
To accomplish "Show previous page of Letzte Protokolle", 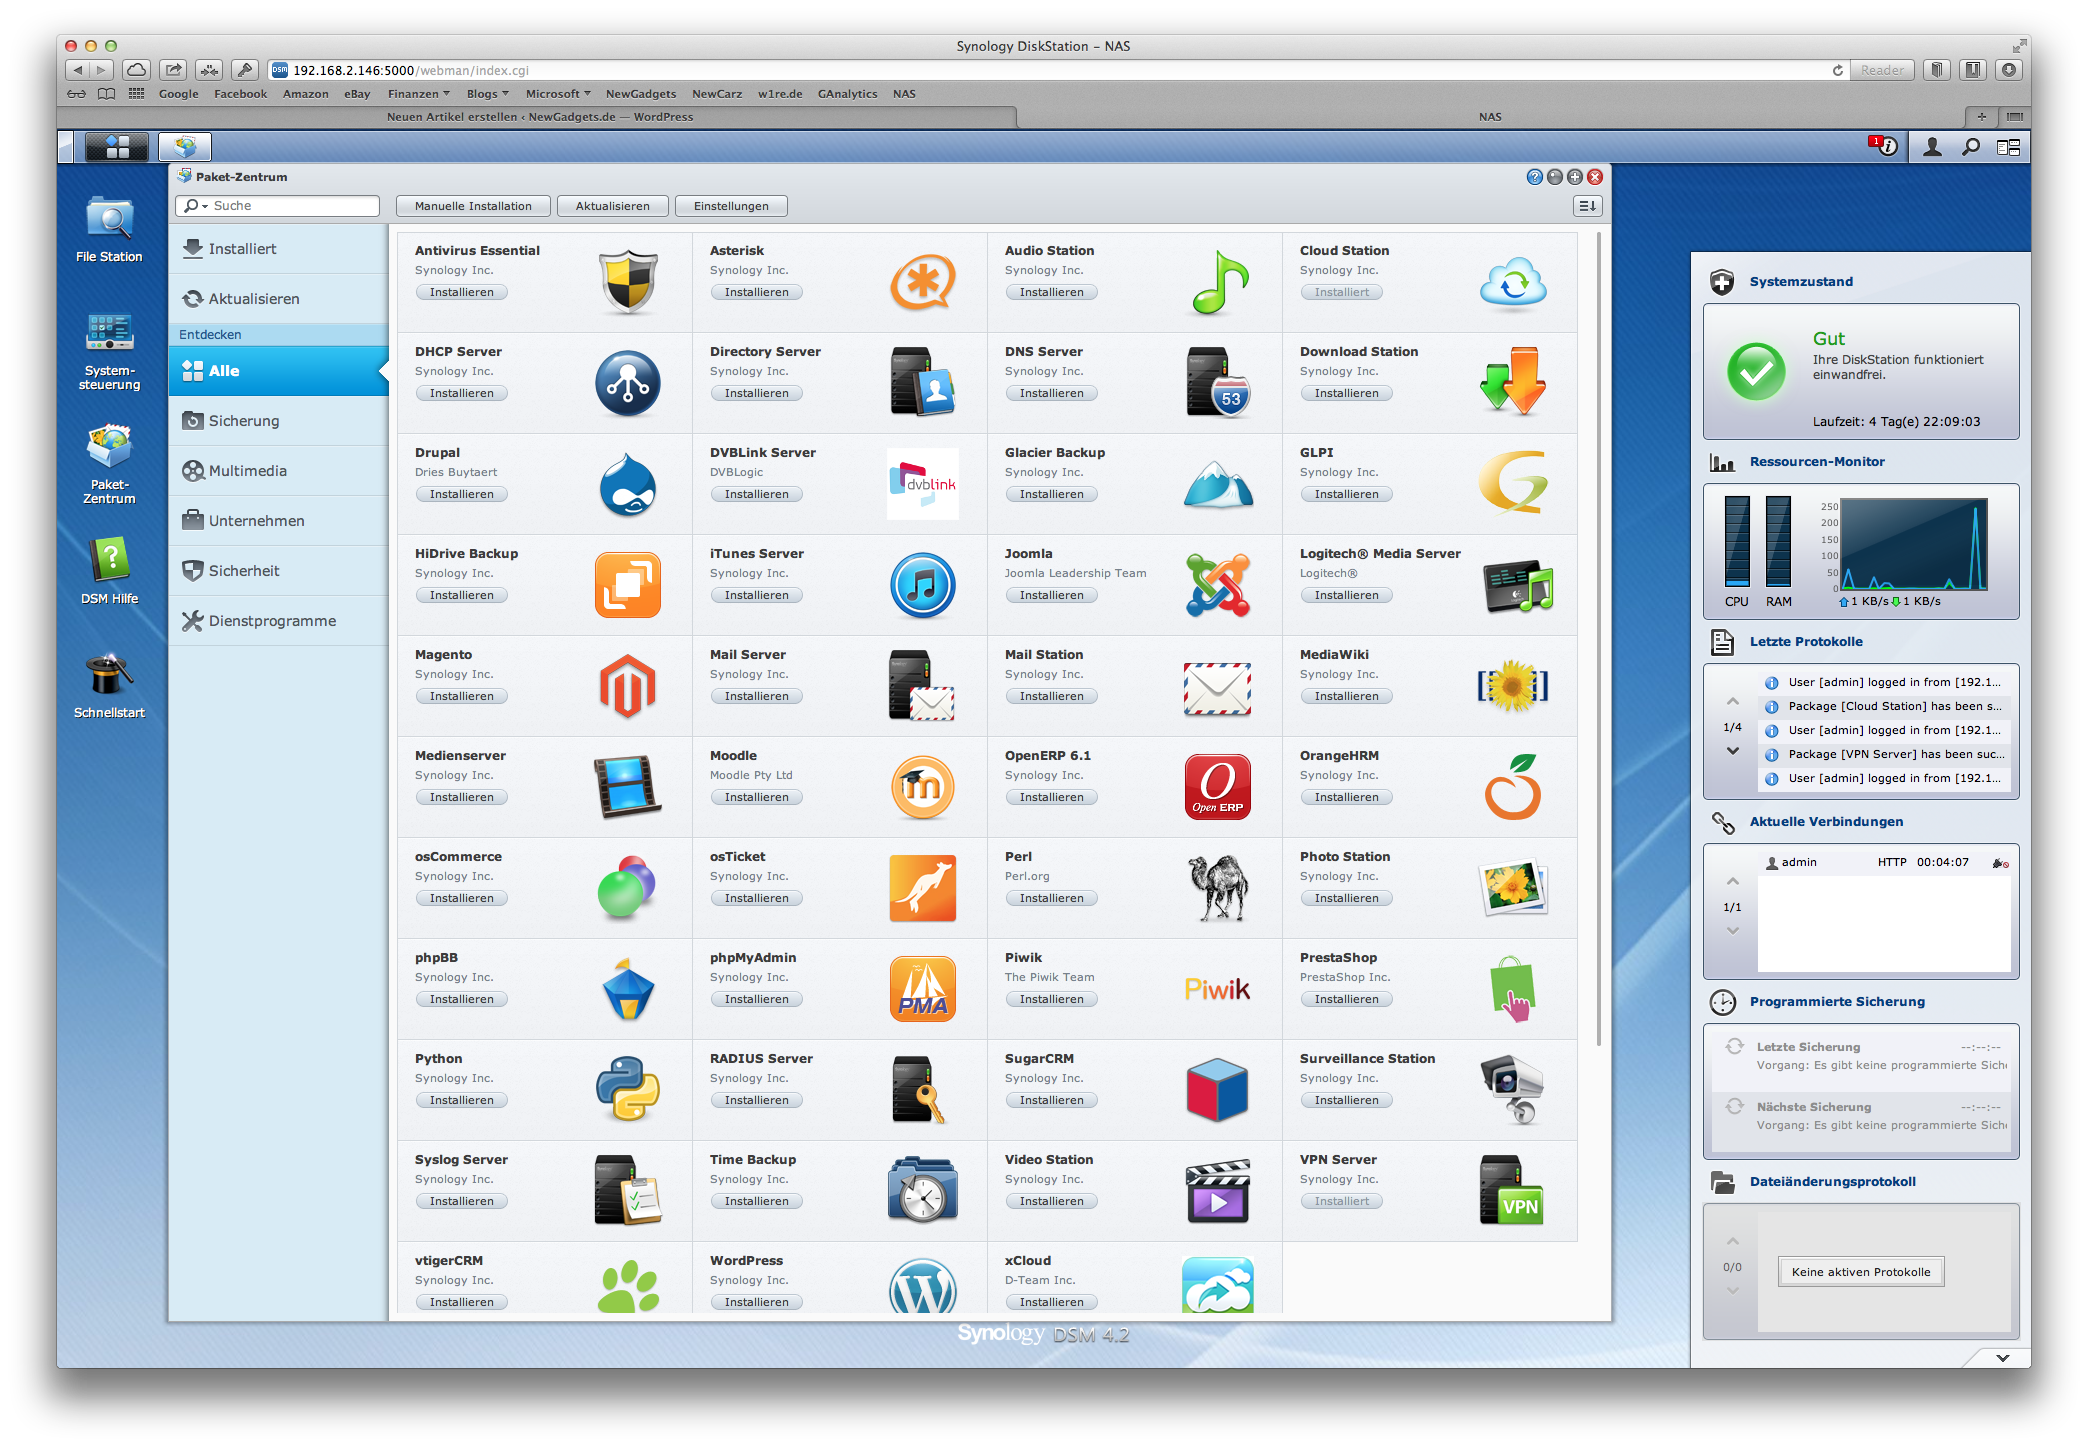I will (1733, 702).
